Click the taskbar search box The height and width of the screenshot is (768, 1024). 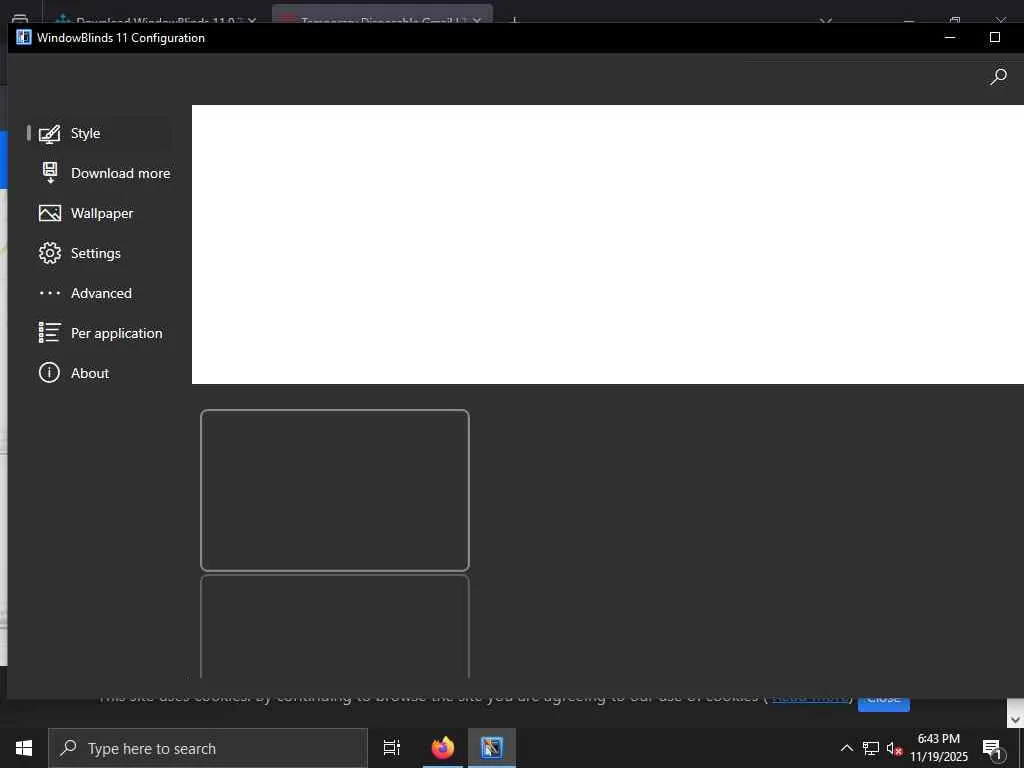click(208, 748)
